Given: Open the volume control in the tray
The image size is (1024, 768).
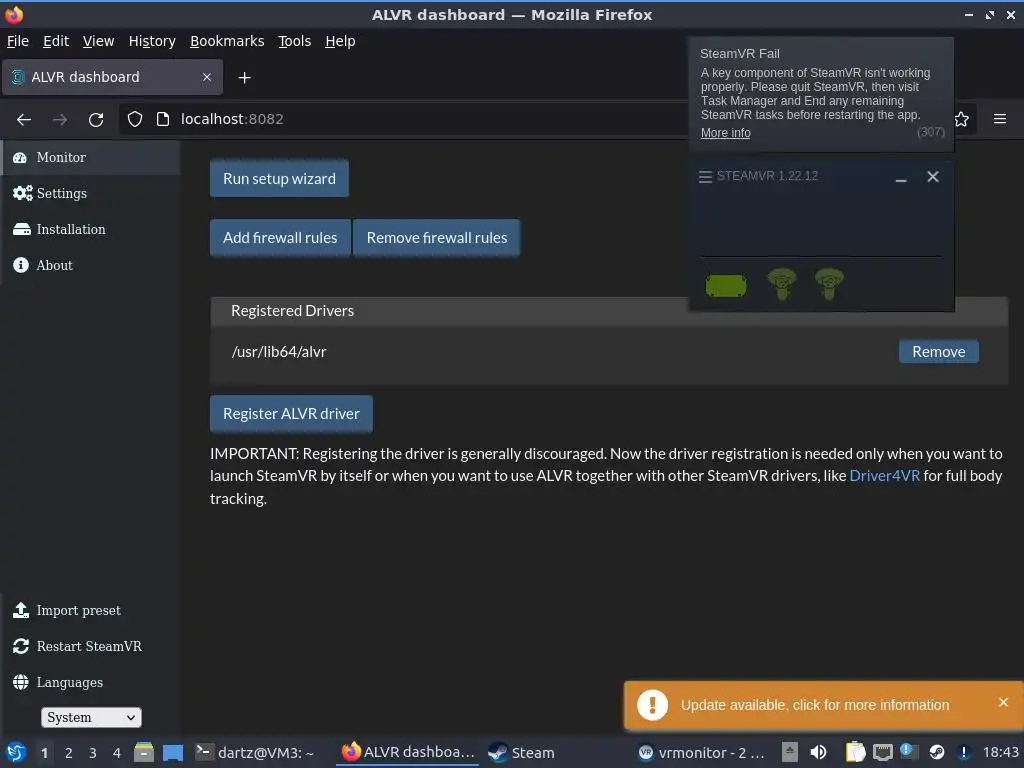Looking at the screenshot, I should 818,752.
